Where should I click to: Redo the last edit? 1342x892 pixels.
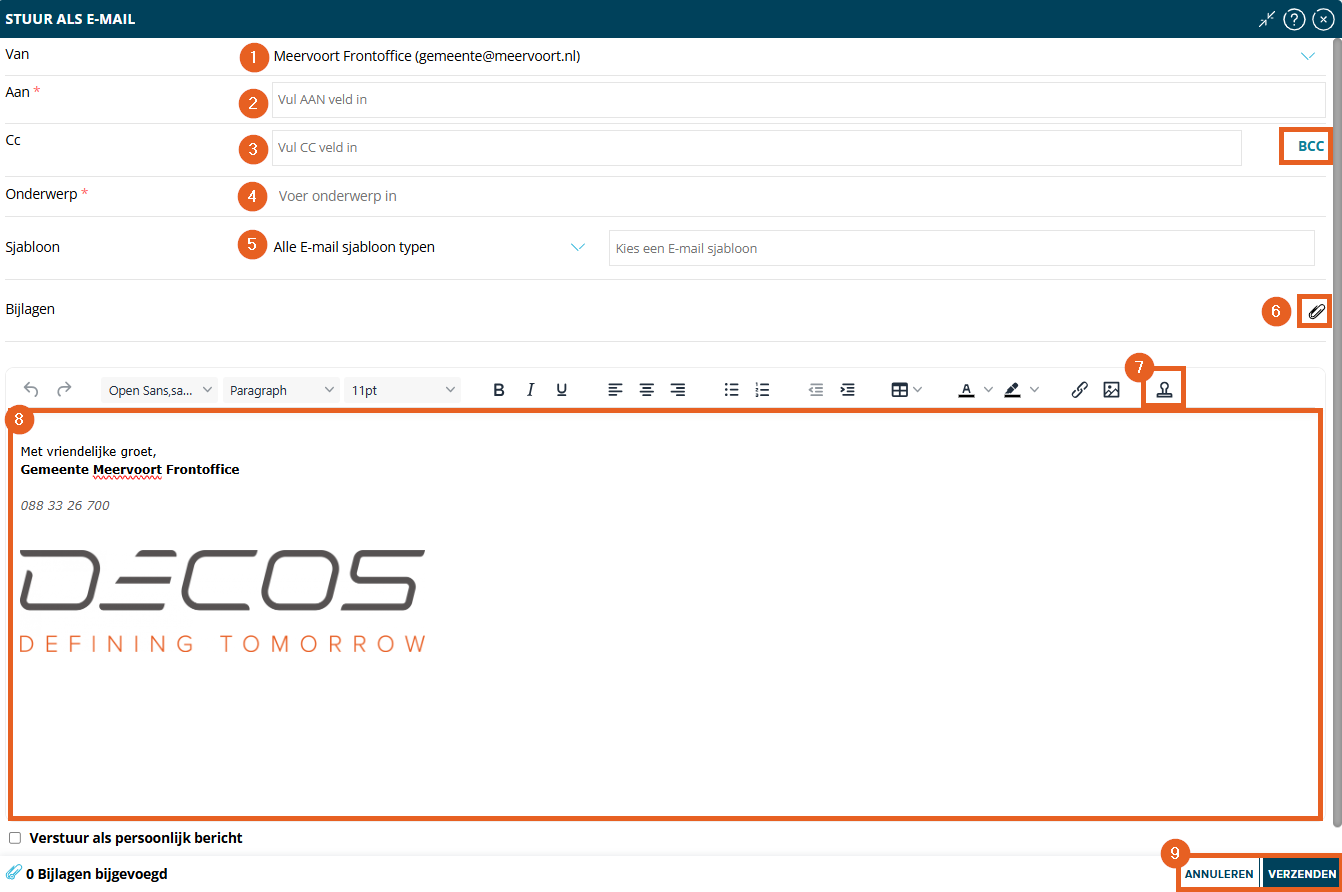click(64, 390)
